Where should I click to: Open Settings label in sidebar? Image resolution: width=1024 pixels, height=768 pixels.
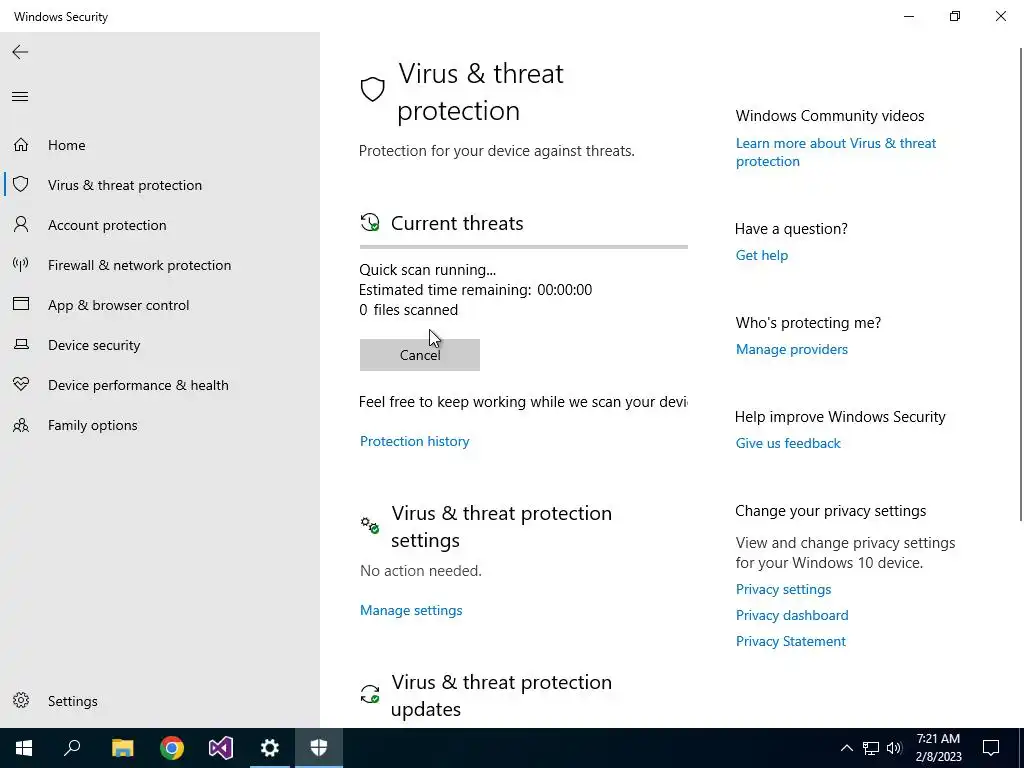click(72, 701)
